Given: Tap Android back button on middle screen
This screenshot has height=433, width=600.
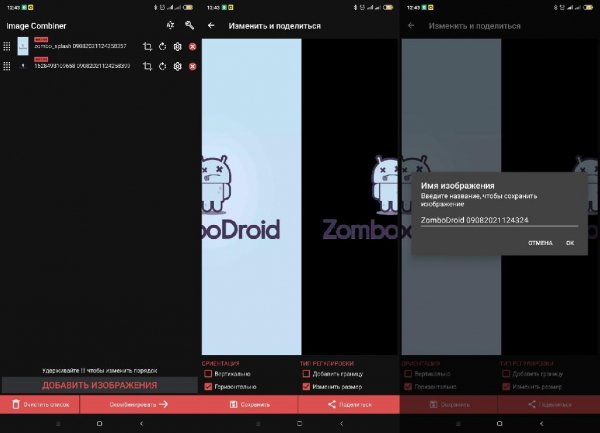Looking at the screenshot, I should 342,423.
